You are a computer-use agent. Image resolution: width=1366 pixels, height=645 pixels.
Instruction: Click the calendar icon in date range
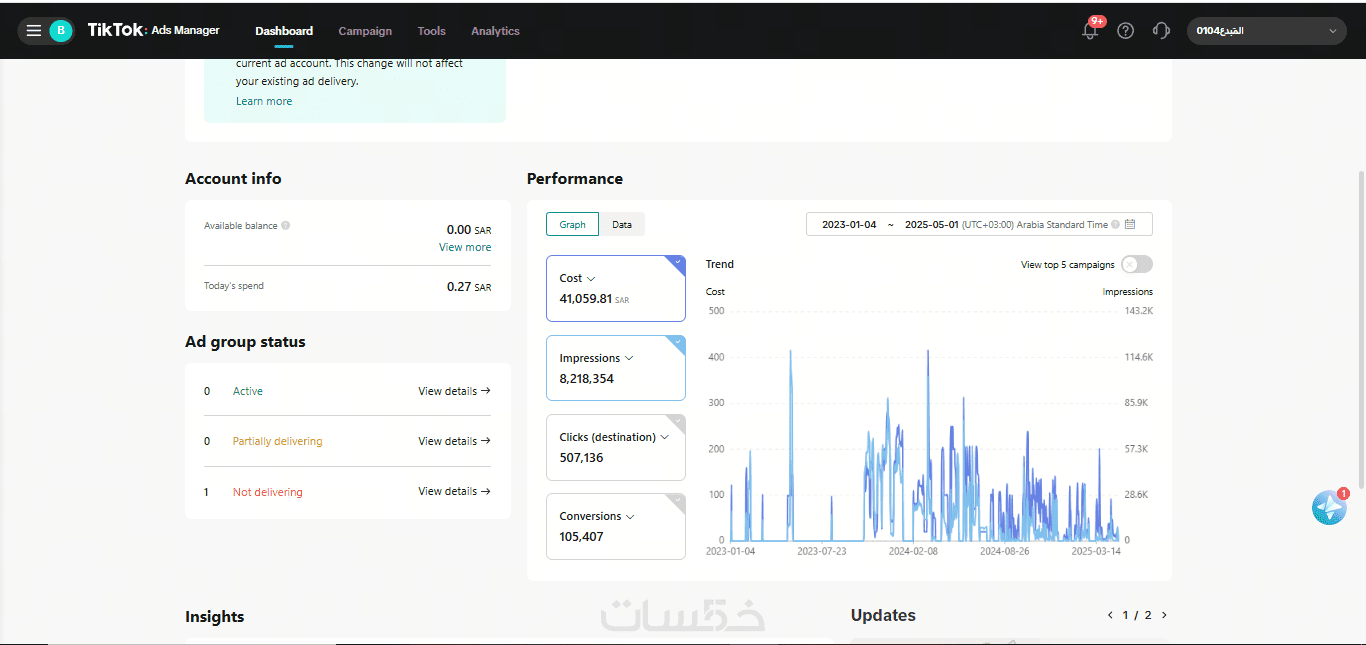[x=1130, y=224]
